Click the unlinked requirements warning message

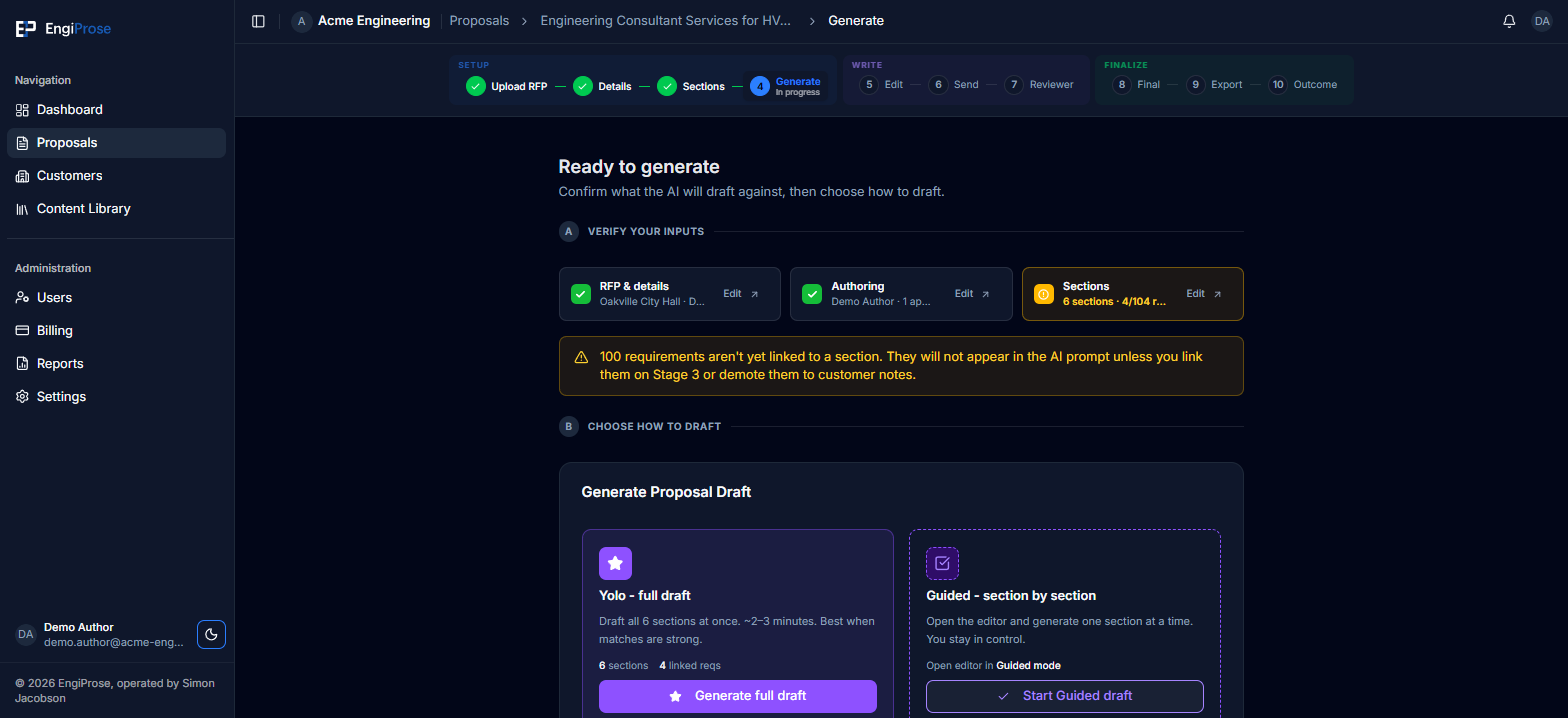(901, 366)
